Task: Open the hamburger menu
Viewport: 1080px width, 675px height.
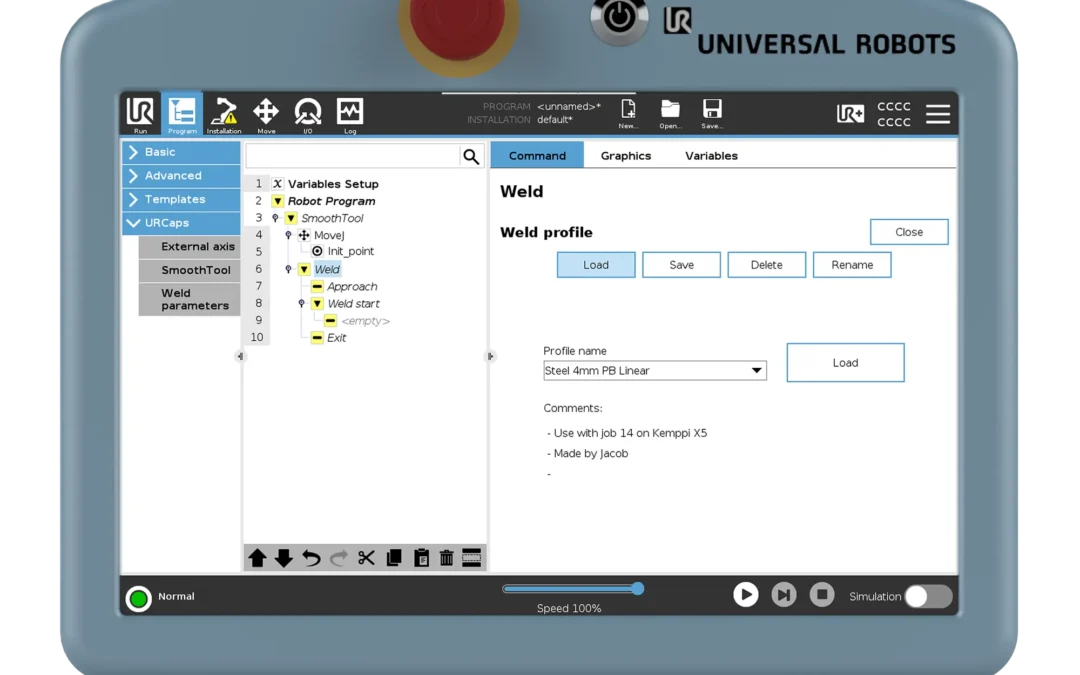Action: pyautogui.click(x=937, y=114)
